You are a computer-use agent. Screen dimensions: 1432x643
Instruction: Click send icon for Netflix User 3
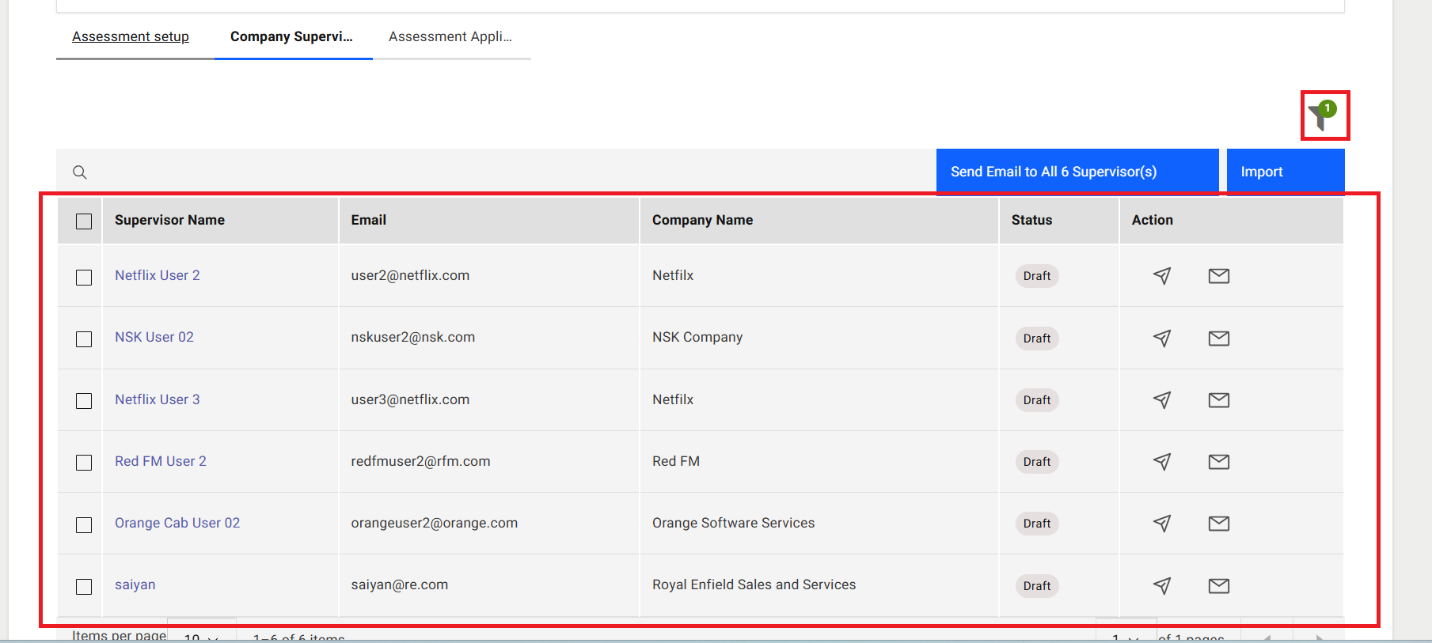point(1162,400)
